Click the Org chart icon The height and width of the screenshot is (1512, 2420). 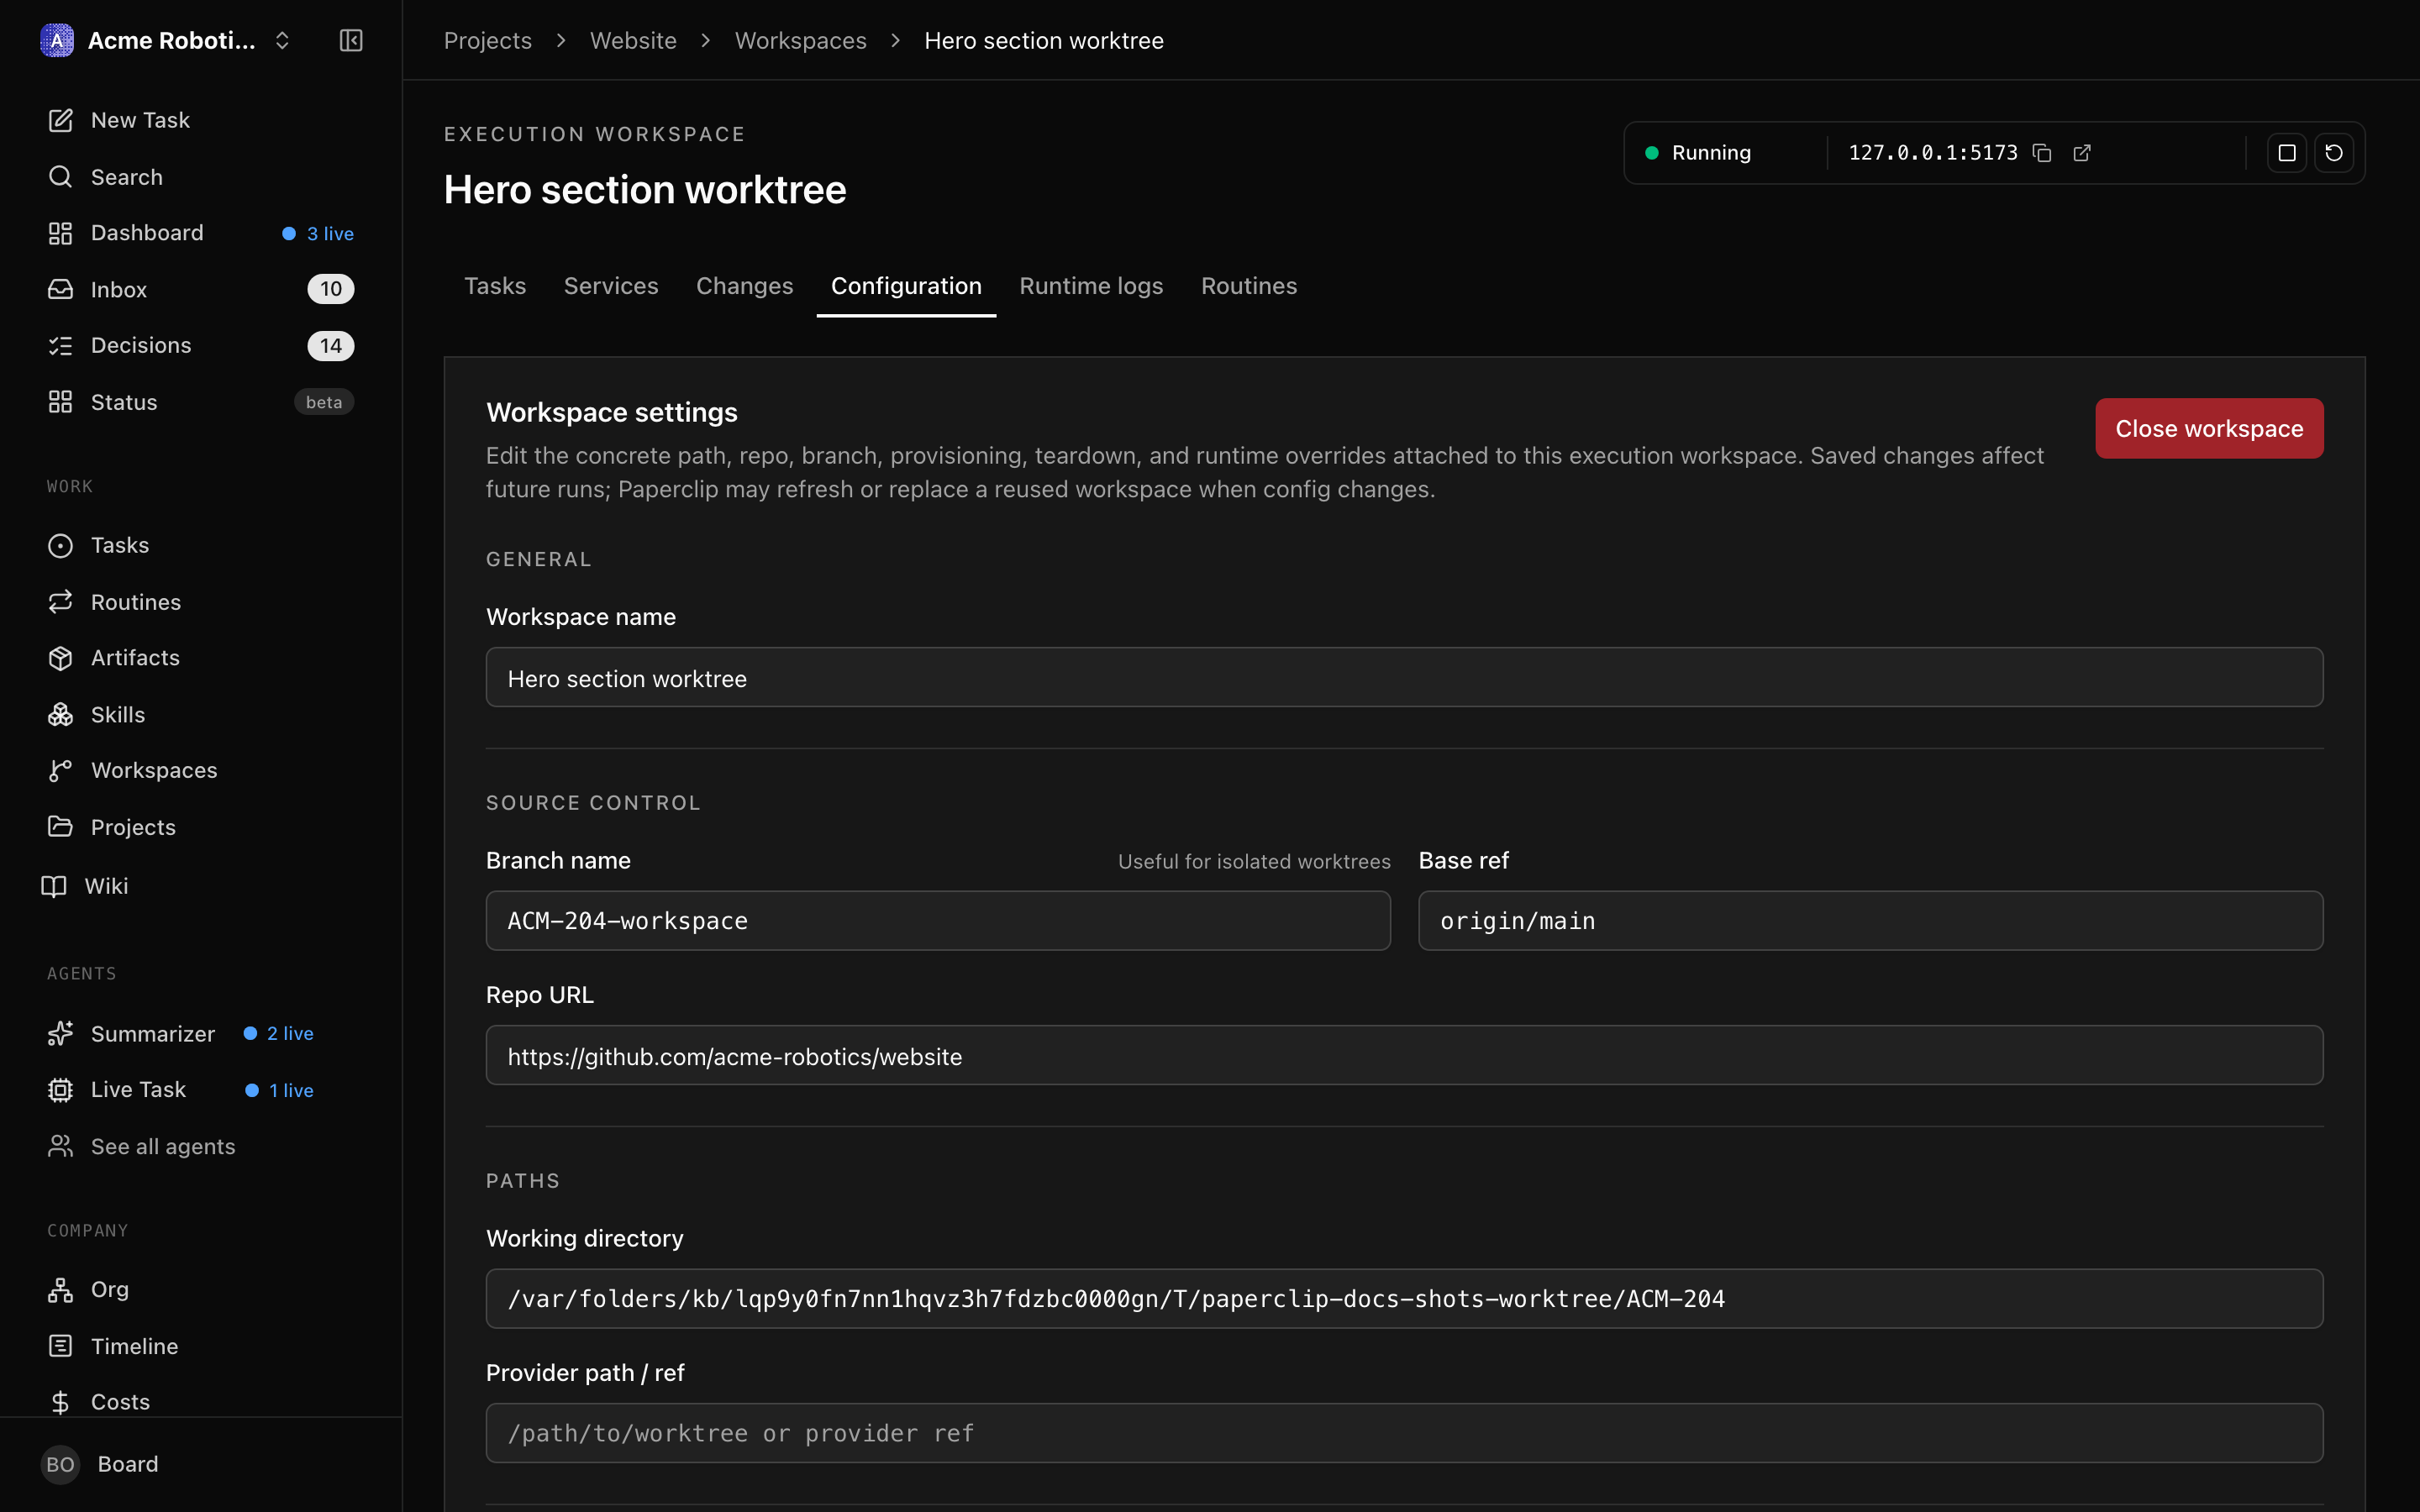point(60,1290)
